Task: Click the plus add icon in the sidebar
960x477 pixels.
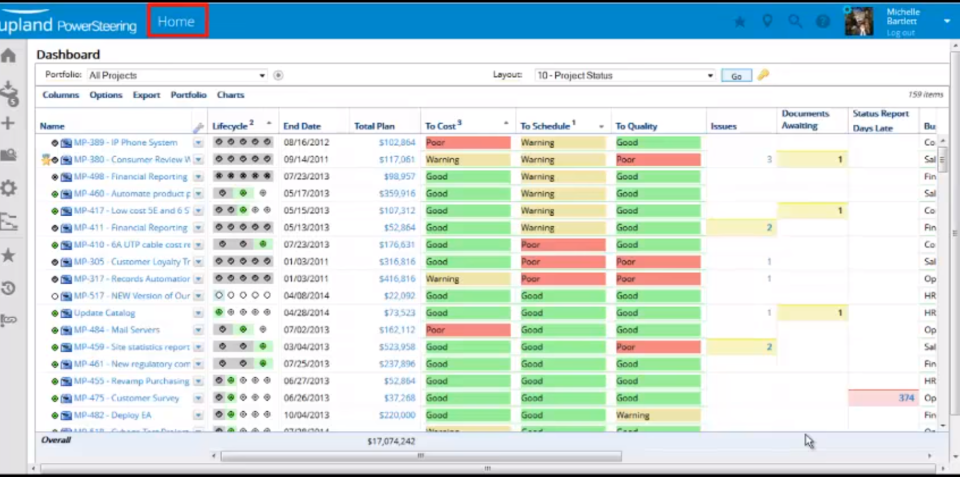Action: pyautogui.click(x=8, y=123)
